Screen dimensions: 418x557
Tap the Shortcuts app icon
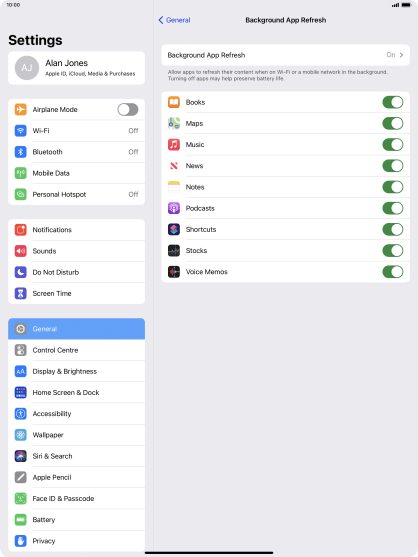pos(174,229)
